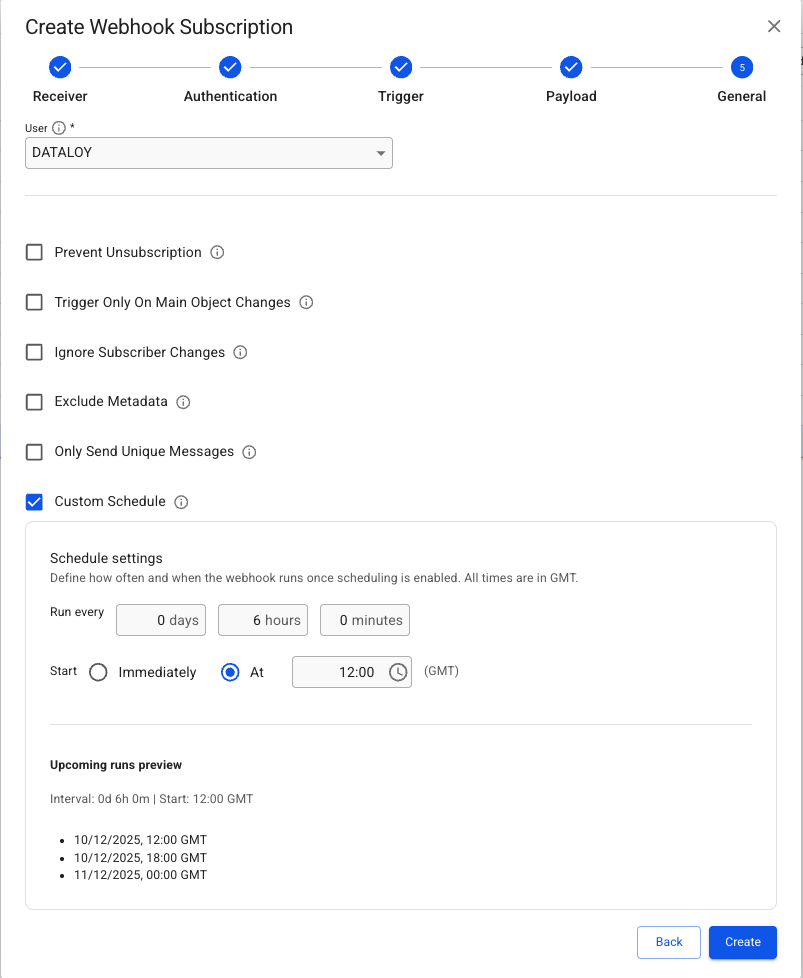Open the Authentication step

(230, 68)
